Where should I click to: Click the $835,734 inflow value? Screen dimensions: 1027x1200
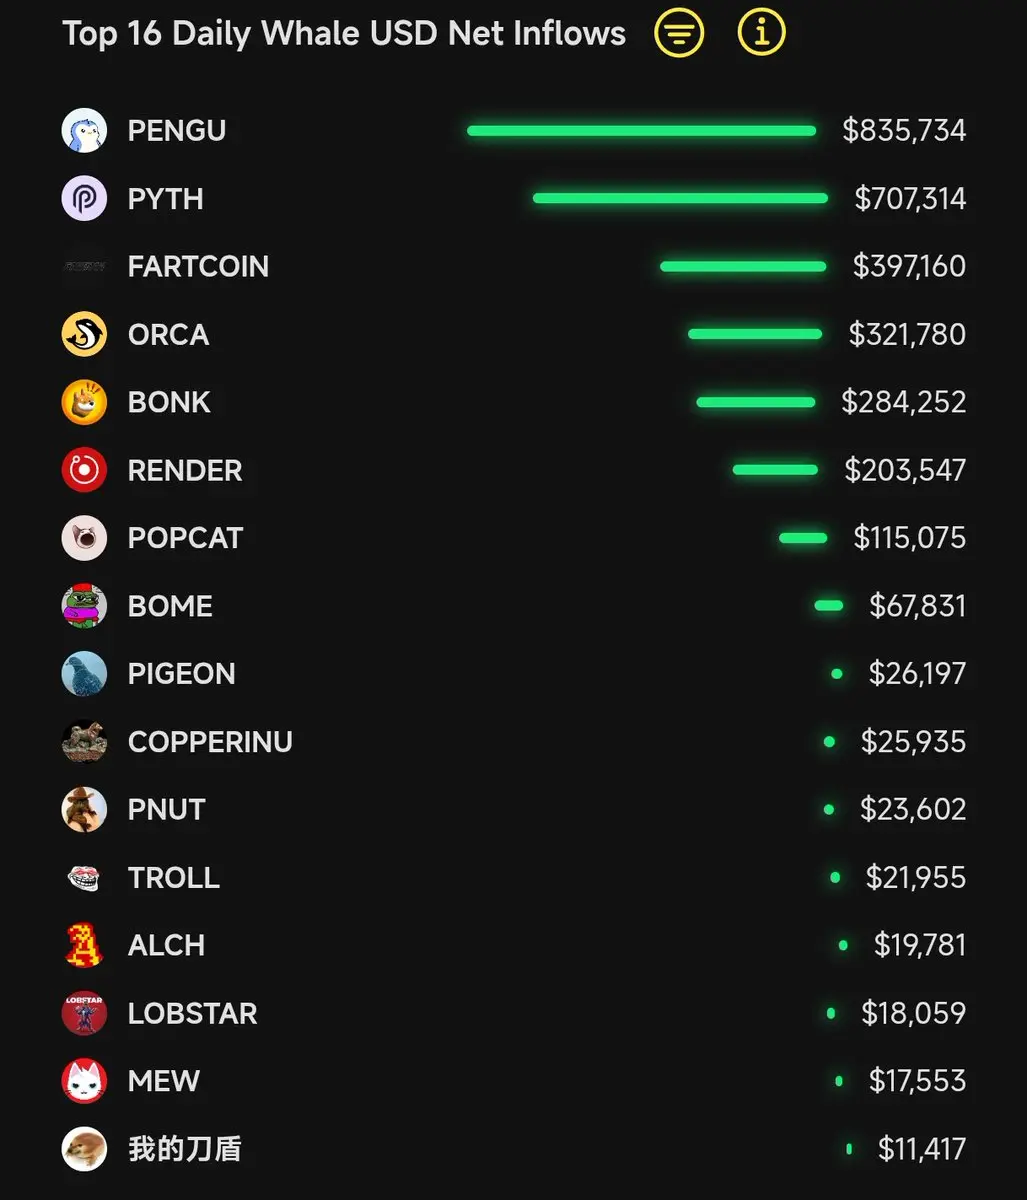pyautogui.click(x=904, y=130)
